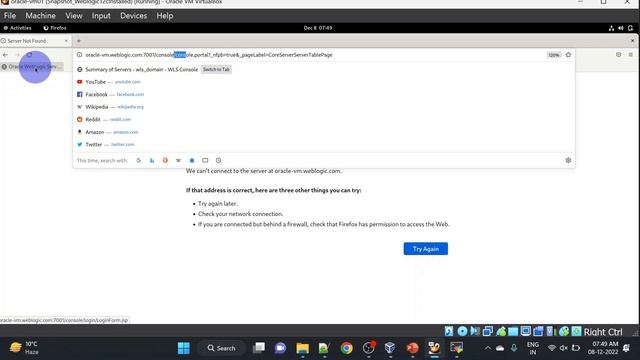This screenshot has height=360, width=640.
Task: Click the ENG IN language indicator
Action: (x=533, y=348)
